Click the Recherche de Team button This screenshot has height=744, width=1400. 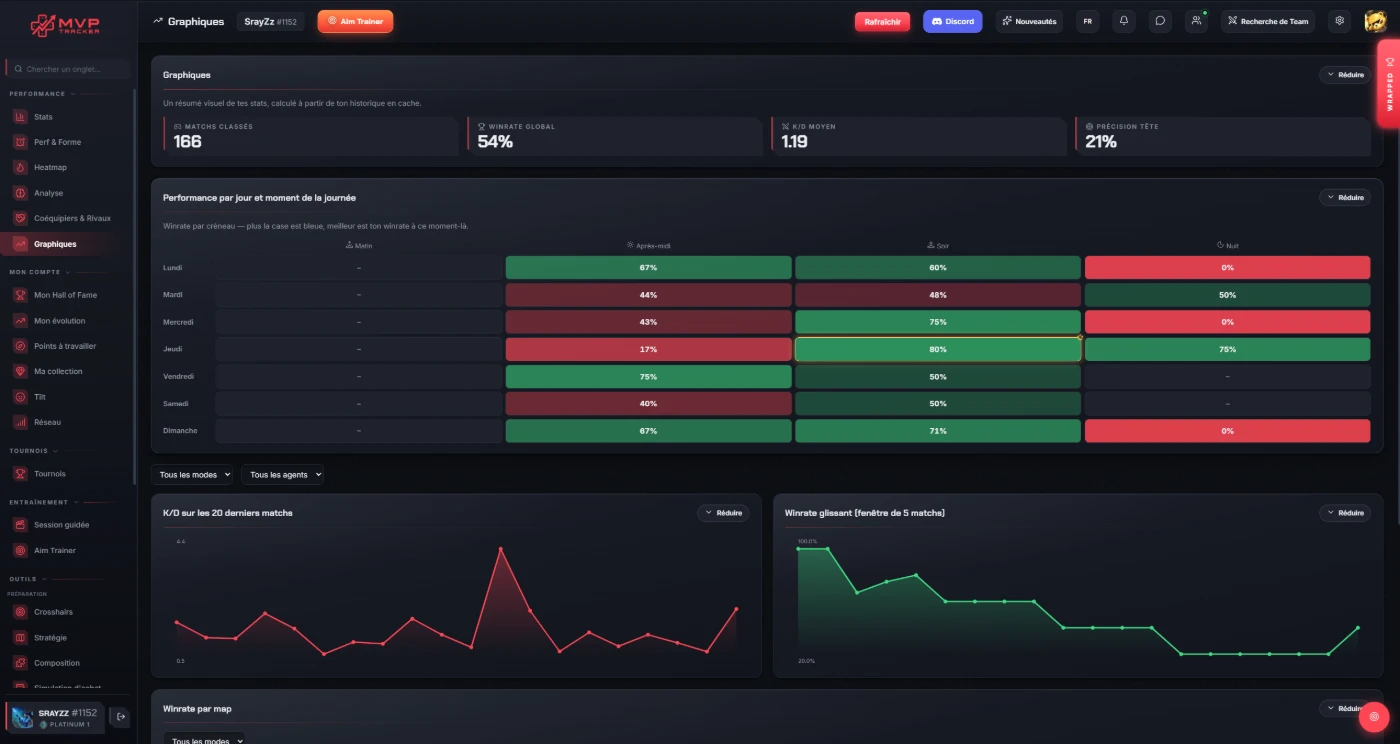pos(1267,21)
